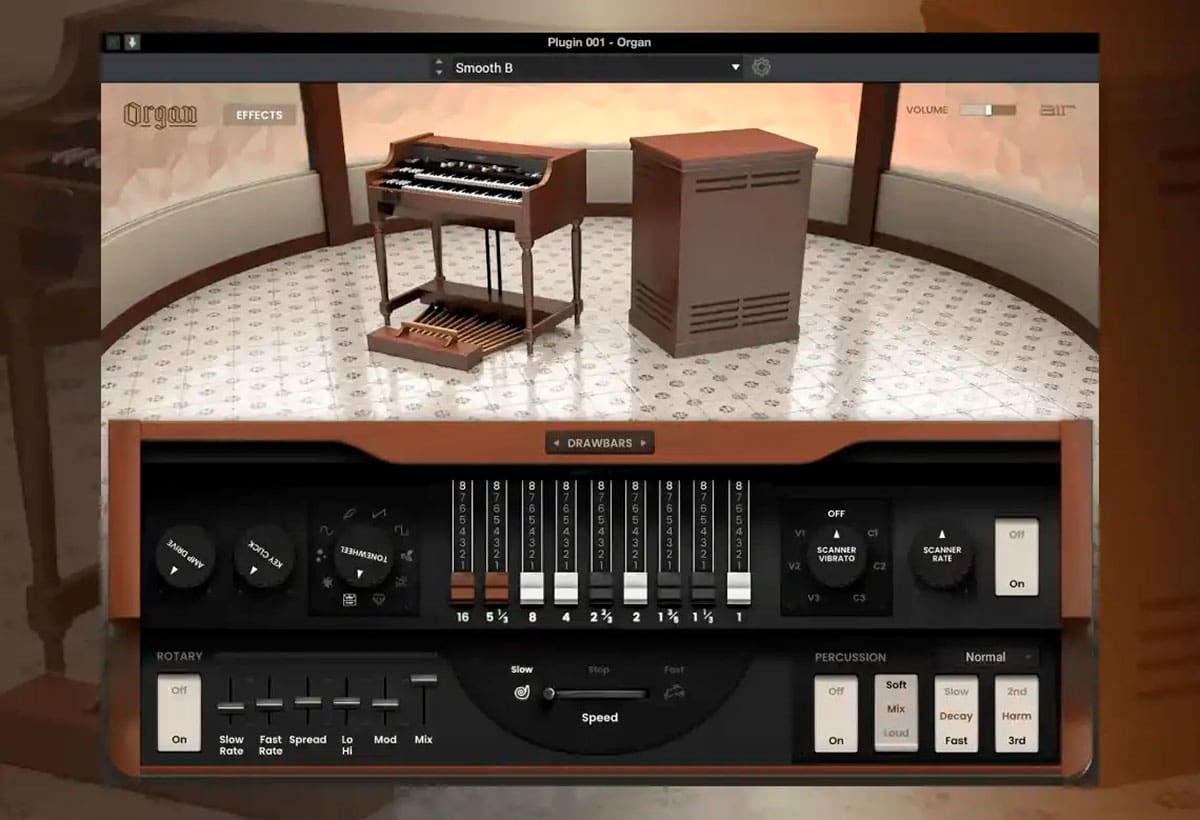The image size is (1200, 820).
Task: Select chorus mode C3
Action: click(860, 598)
